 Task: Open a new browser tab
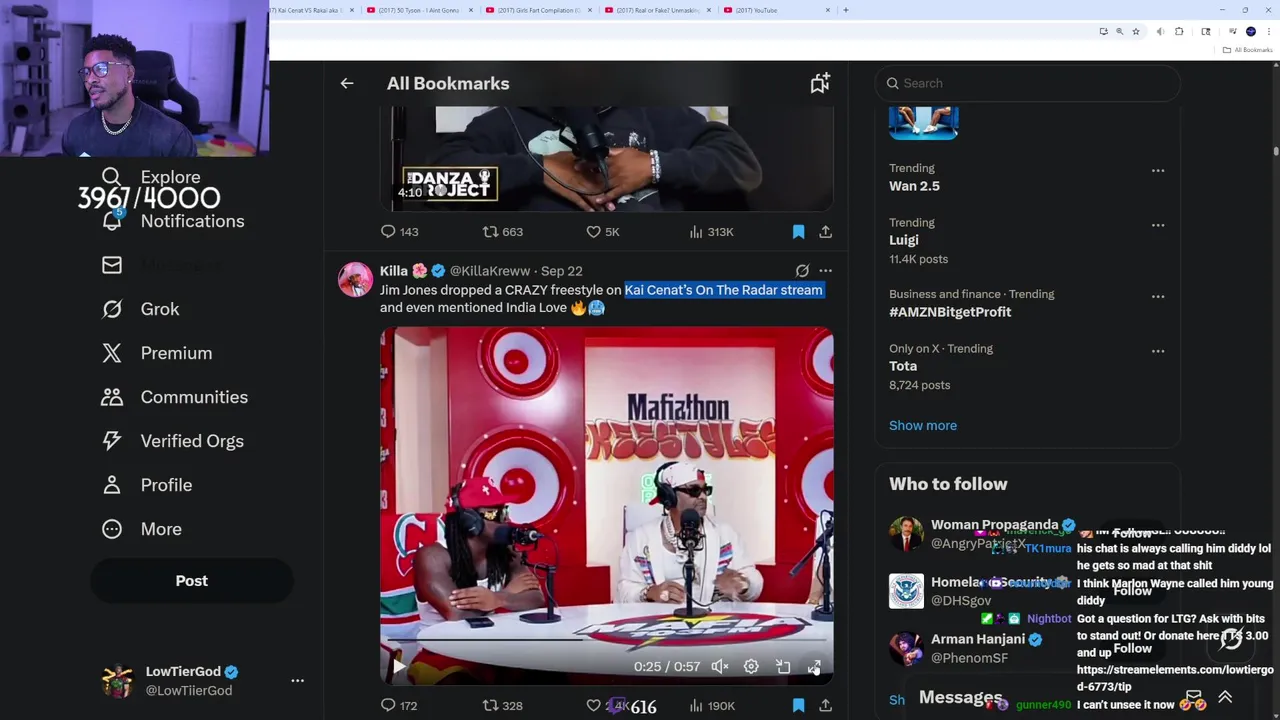pyautogui.click(x=846, y=10)
